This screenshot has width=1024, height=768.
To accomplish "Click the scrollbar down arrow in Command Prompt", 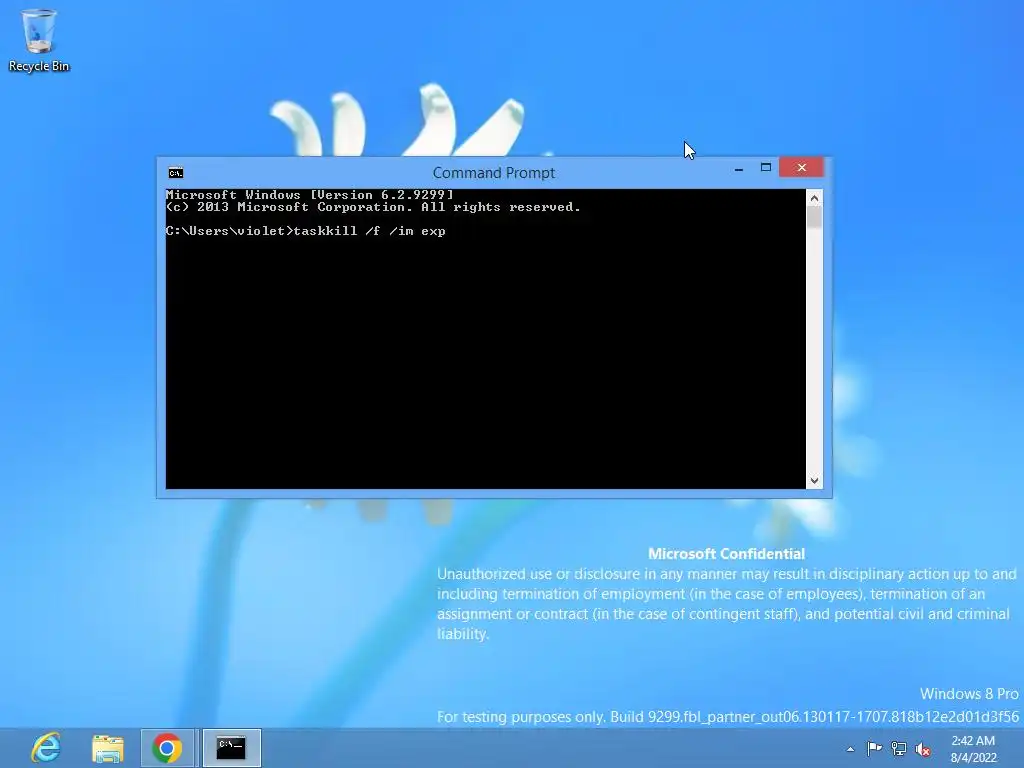I will [x=814, y=481].
